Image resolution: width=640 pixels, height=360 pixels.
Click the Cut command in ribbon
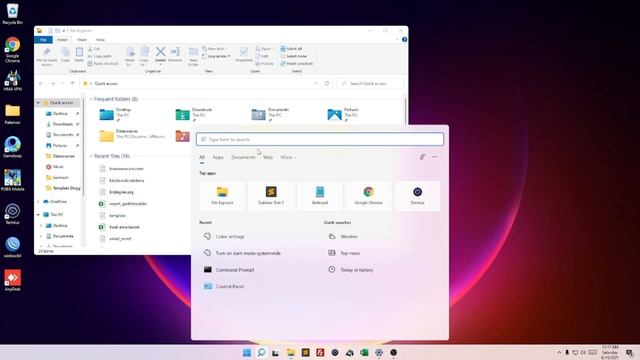coord(94,49)
